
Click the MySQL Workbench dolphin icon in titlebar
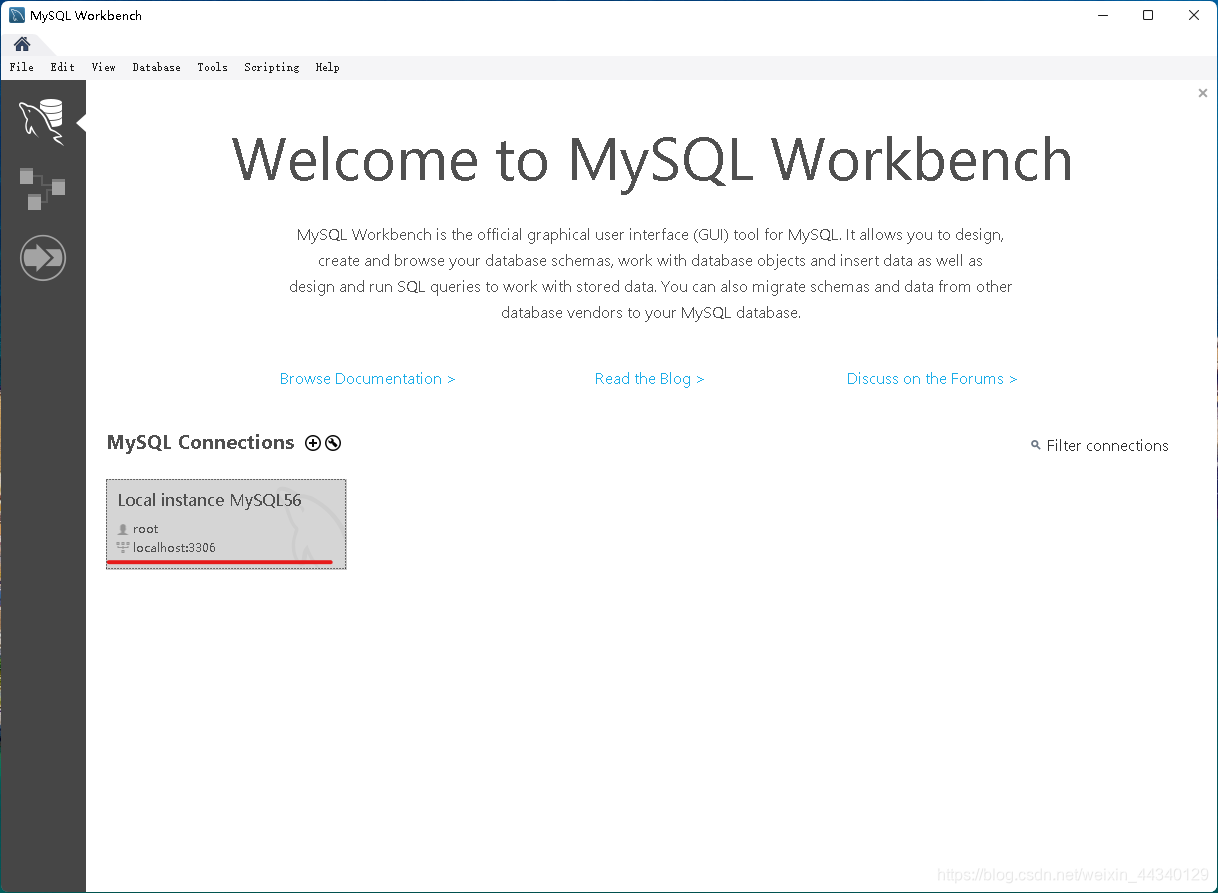click(x=14, y=14)
